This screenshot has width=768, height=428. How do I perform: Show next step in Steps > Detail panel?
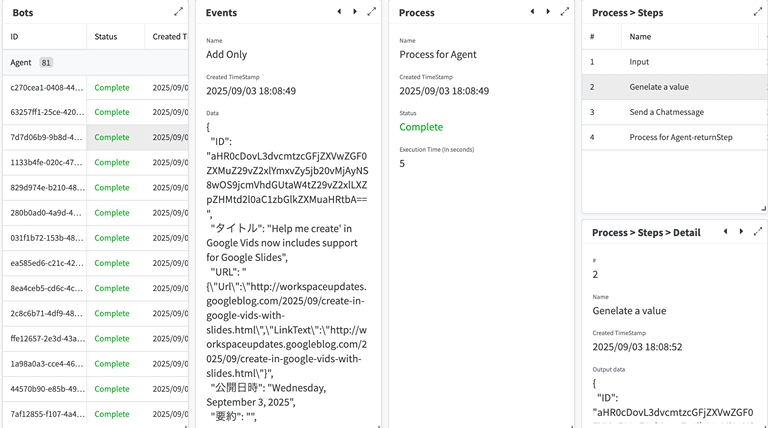[x=741, y=232]
